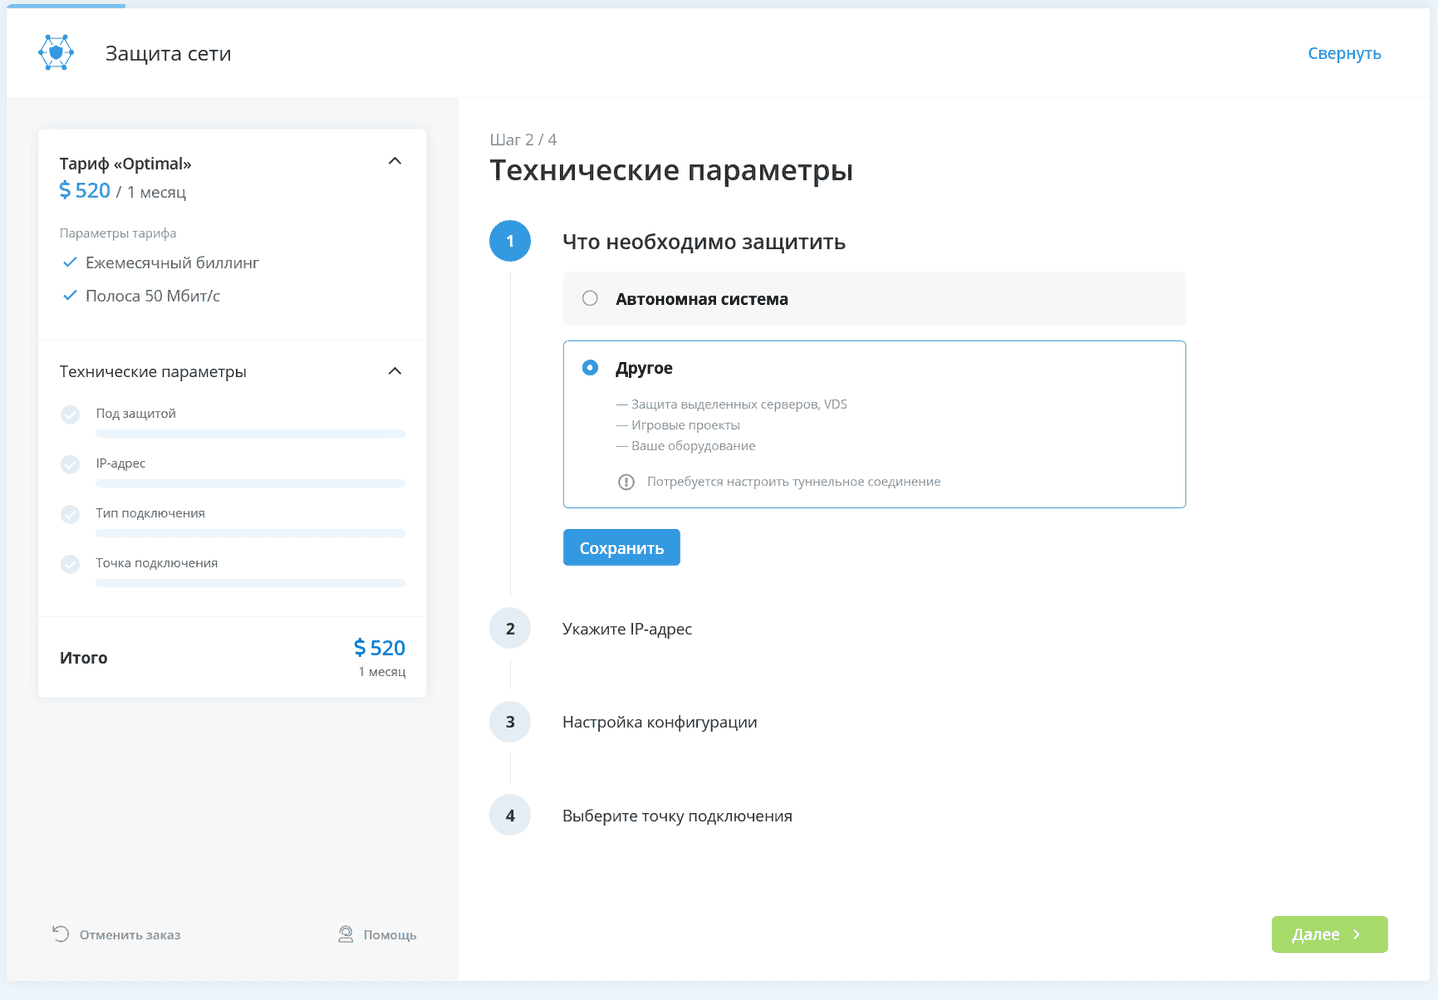Collapse the Технические параметры sidebar section chevron
1438x1000 pixels.
(395, 371)
